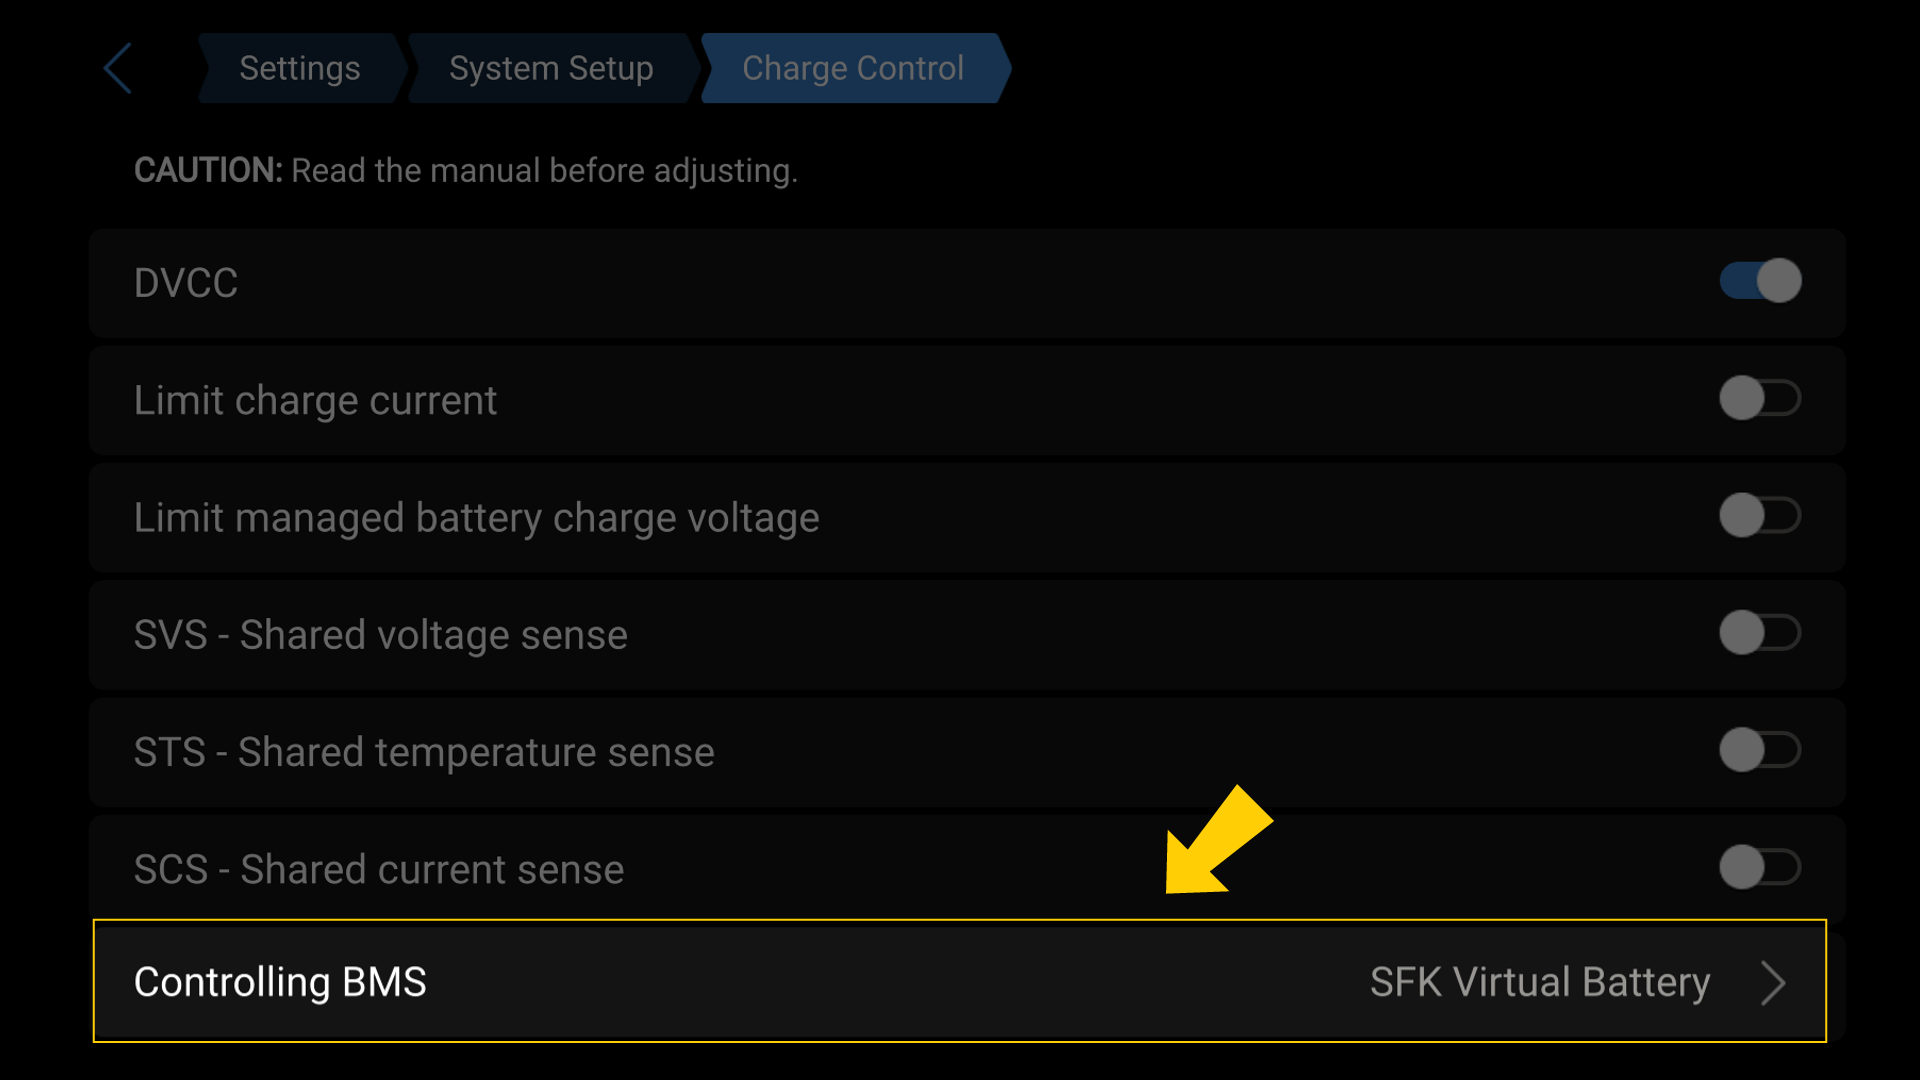Navigate back using the left chevron arrow
The width and height of the screenshot is (1920, 1080).
(117, 68)
